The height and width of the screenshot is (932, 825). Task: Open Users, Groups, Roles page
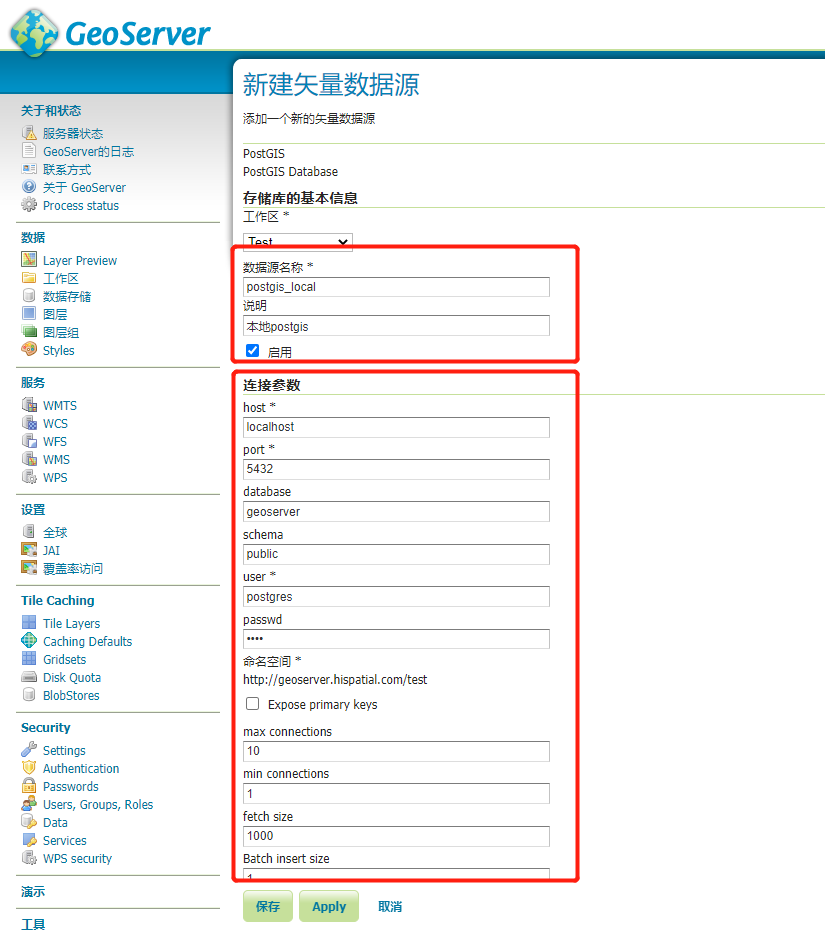[x=97, y=805]
